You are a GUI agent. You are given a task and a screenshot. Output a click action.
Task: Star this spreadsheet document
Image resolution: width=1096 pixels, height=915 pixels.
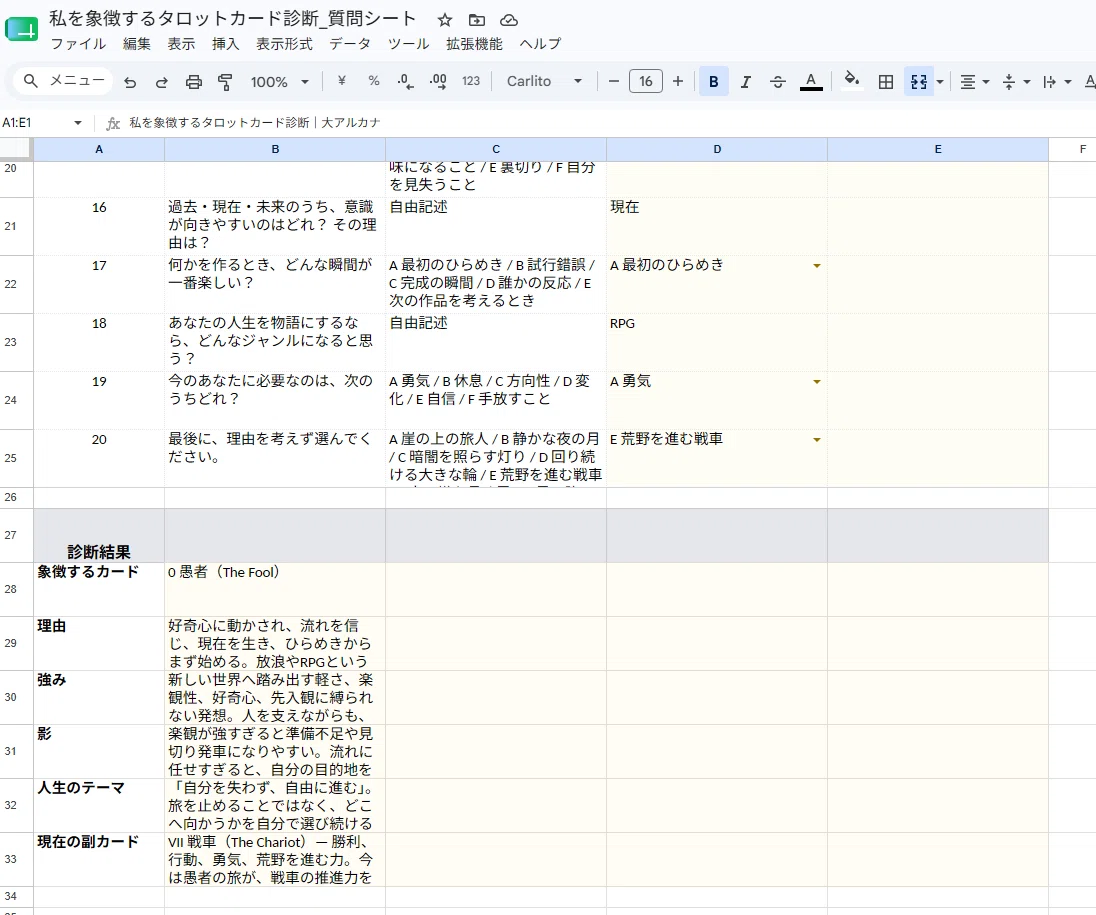(445, 20)
